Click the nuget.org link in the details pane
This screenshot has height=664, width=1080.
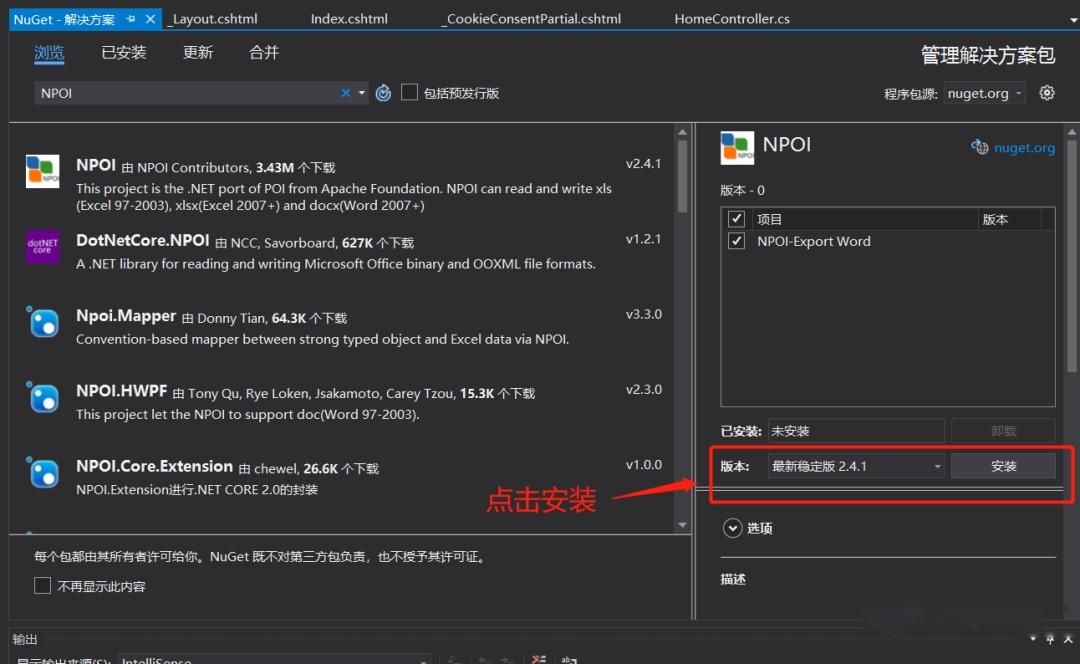coord(1023,147)
